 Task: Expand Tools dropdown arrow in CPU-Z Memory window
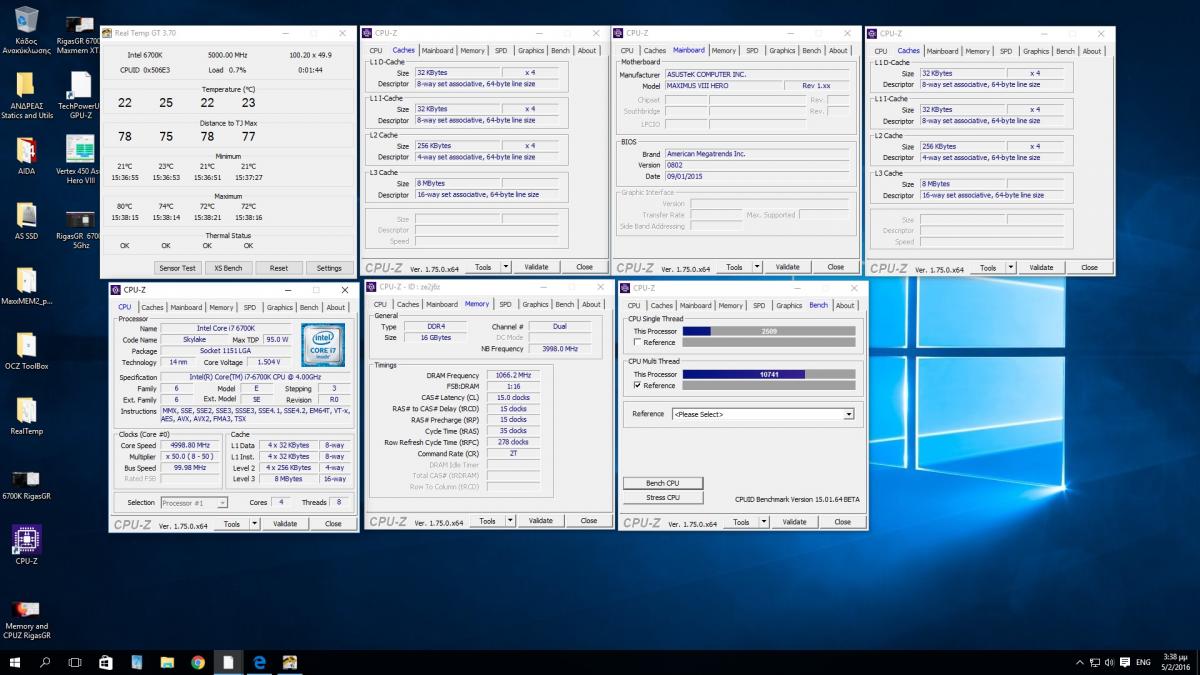coord(510,521)
